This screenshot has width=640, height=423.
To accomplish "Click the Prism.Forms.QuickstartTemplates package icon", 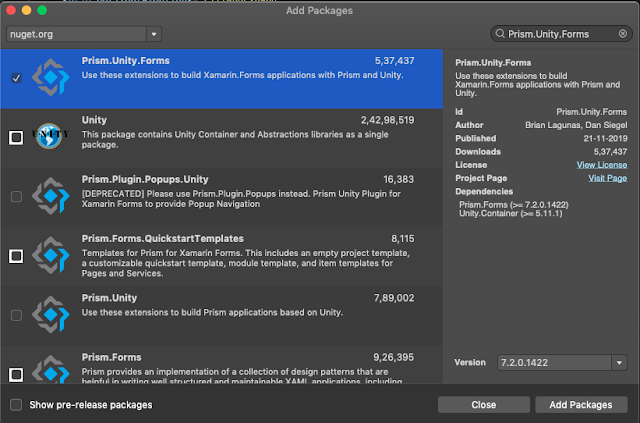I will coord(51,255).
